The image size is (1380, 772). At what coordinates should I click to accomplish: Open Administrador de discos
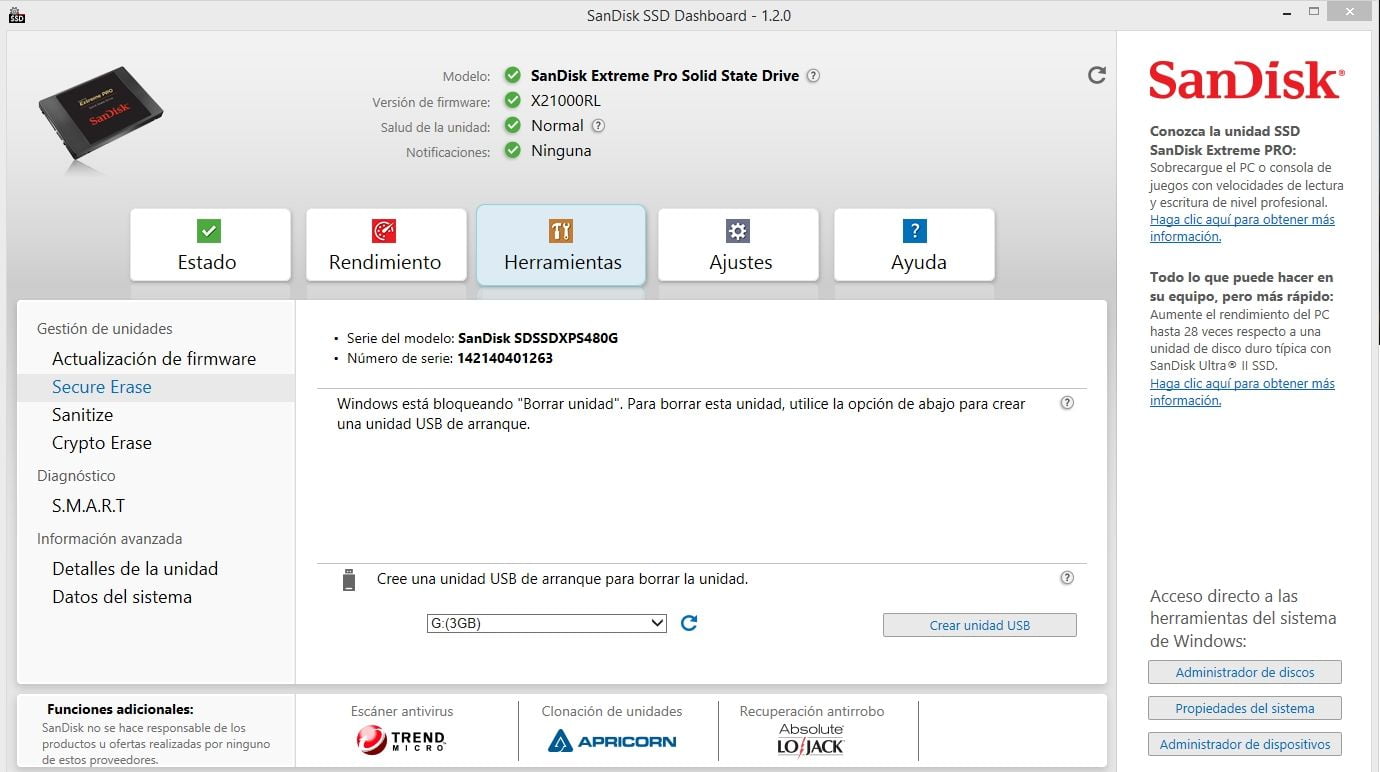pyautogui.click(x=1245, y=672)
